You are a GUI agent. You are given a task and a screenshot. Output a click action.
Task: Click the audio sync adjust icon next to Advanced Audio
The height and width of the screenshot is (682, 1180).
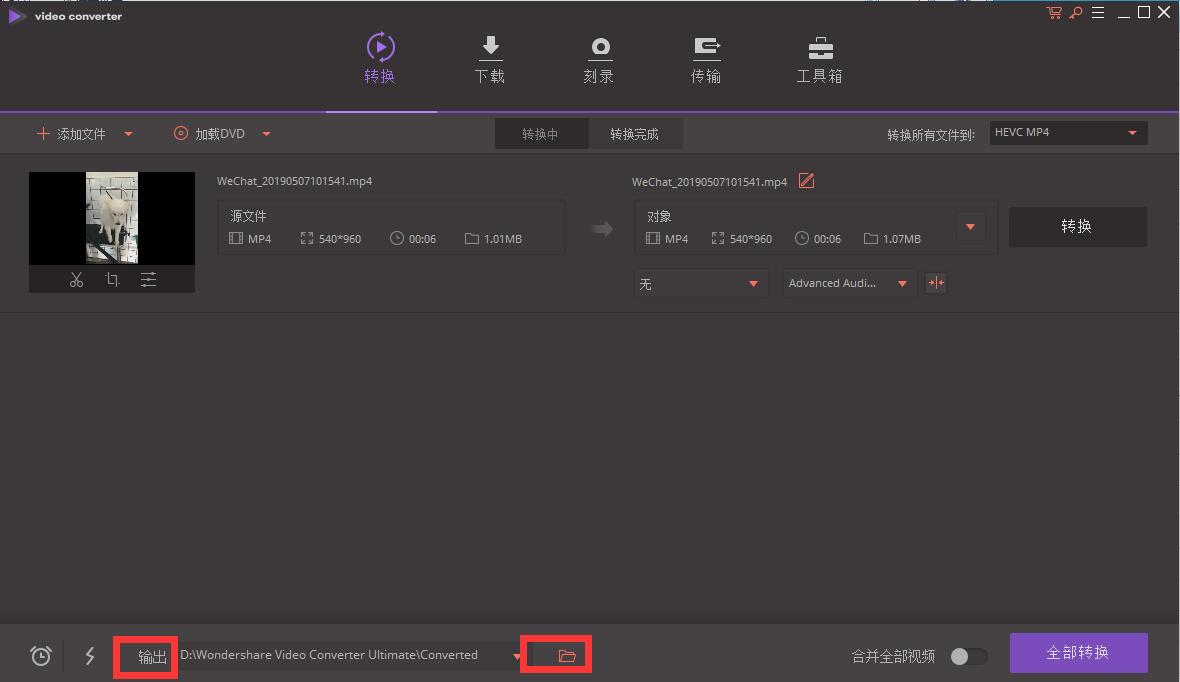coord(935,283)
